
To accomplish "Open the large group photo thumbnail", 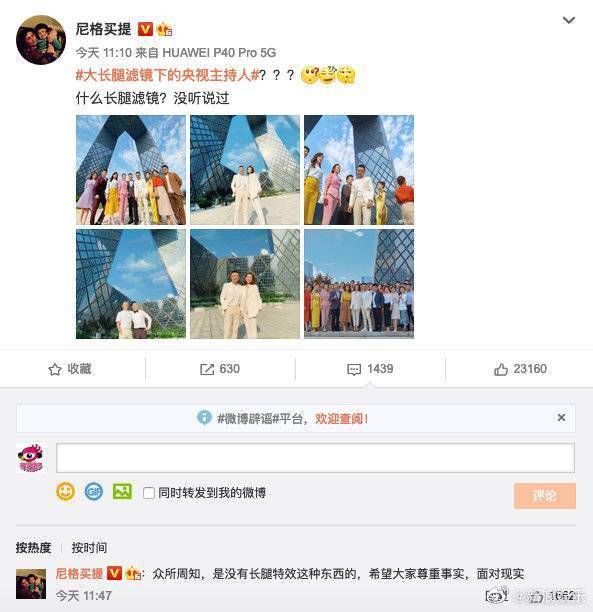I will (x=359, y=284).
